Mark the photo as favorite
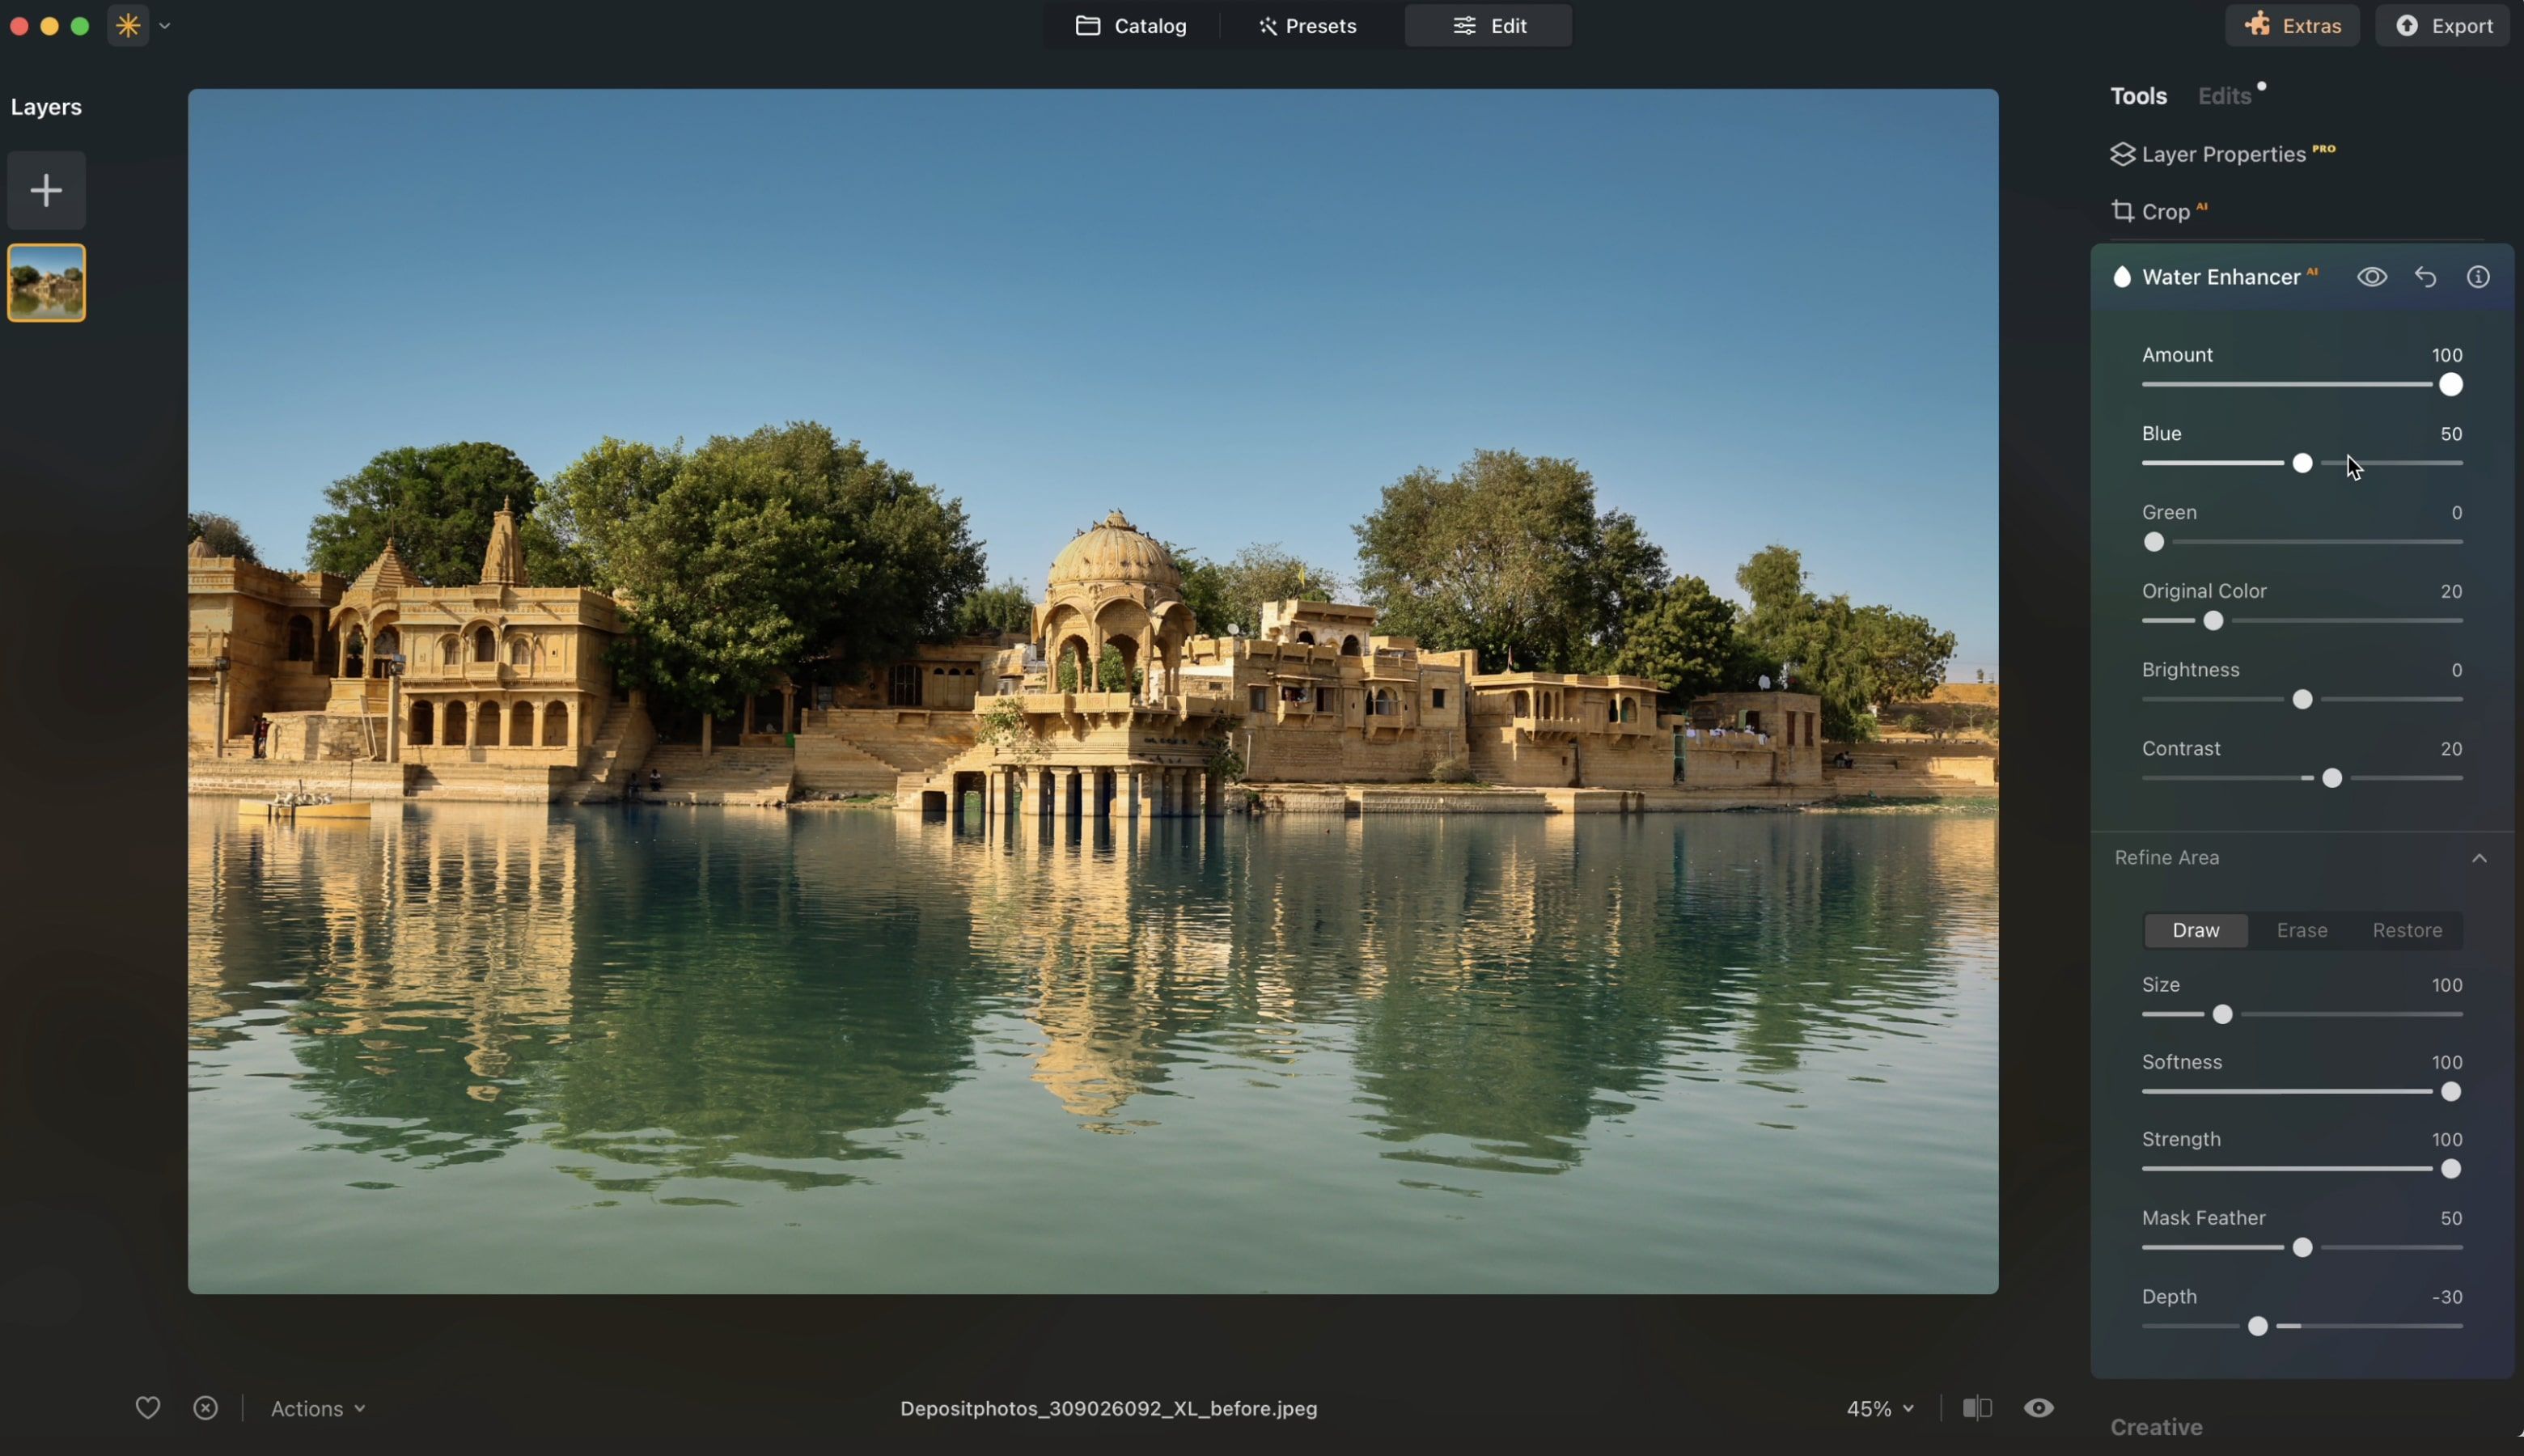 (x=148, y=1408)
